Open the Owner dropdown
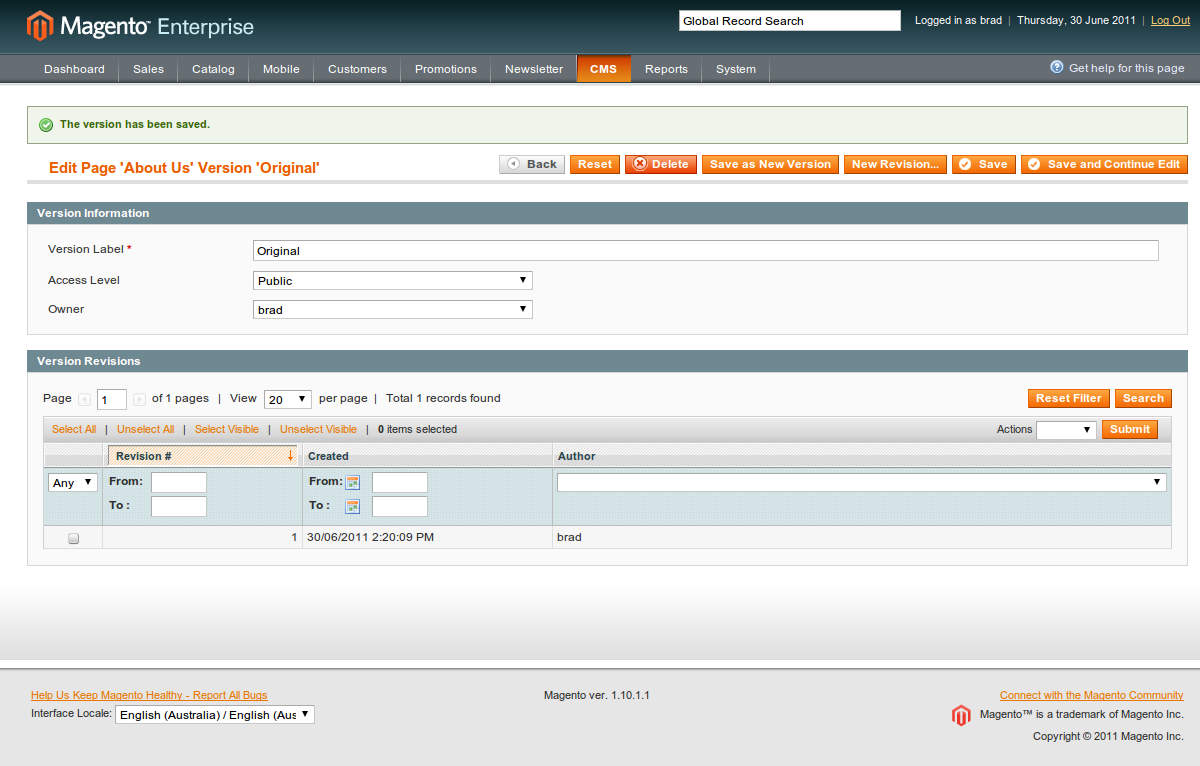 tap(393, 310)
